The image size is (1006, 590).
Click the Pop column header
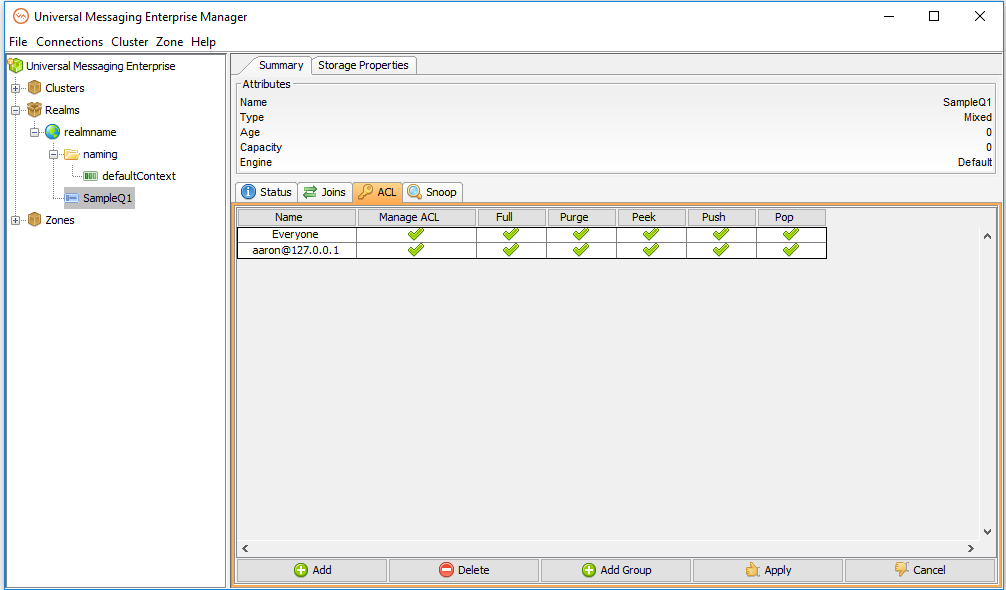pos(791,217)
